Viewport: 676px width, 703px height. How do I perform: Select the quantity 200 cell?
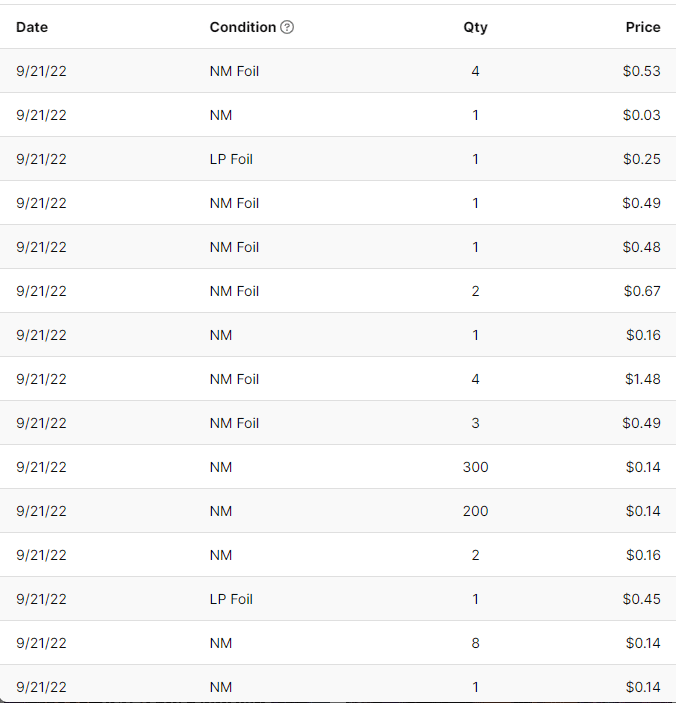coord(476,511)
